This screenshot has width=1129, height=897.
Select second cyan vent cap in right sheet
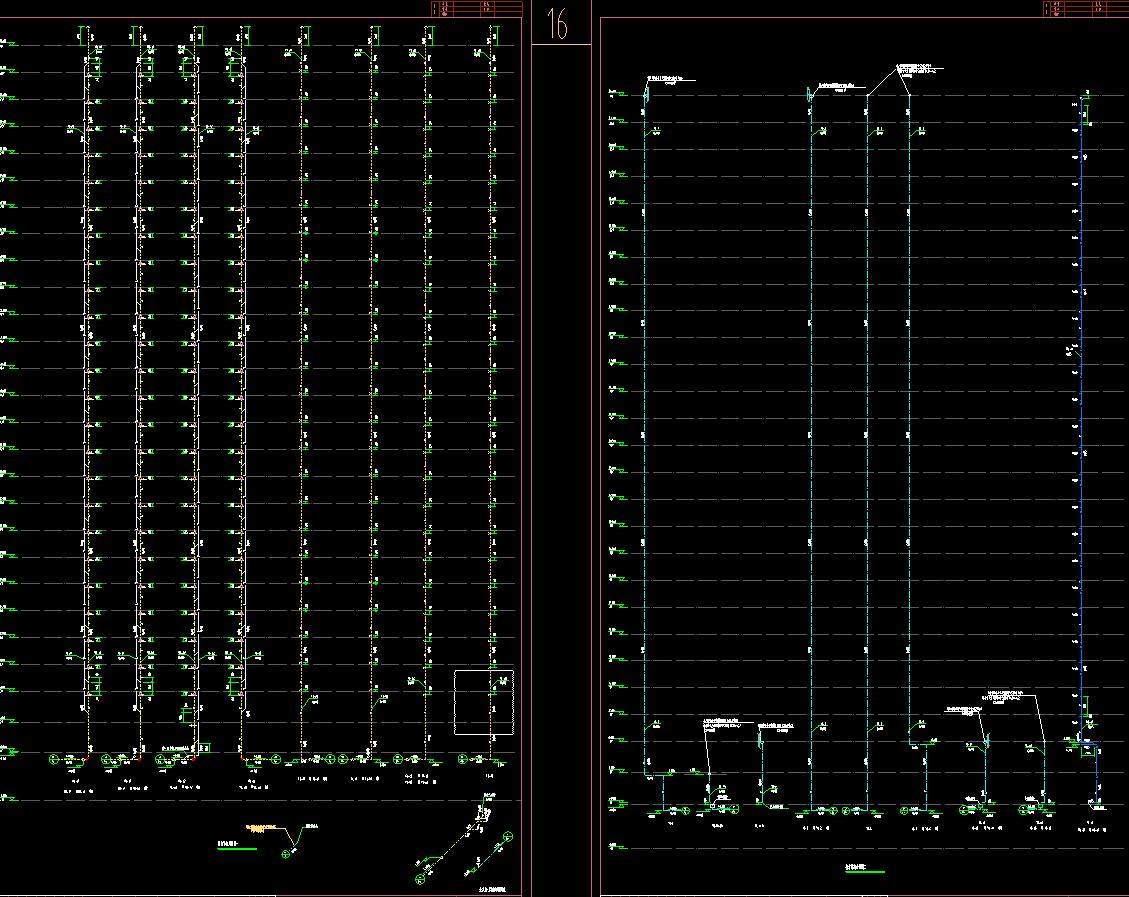[x=808, y=93]
